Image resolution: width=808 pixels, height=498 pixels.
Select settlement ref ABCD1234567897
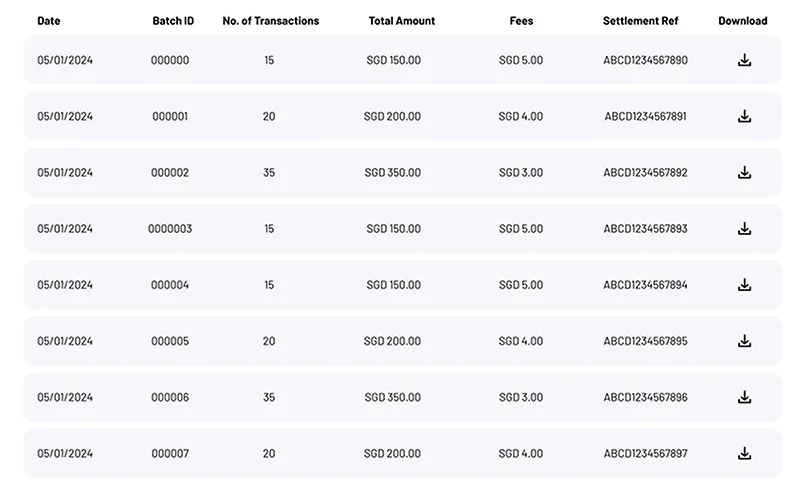point(645,454)
